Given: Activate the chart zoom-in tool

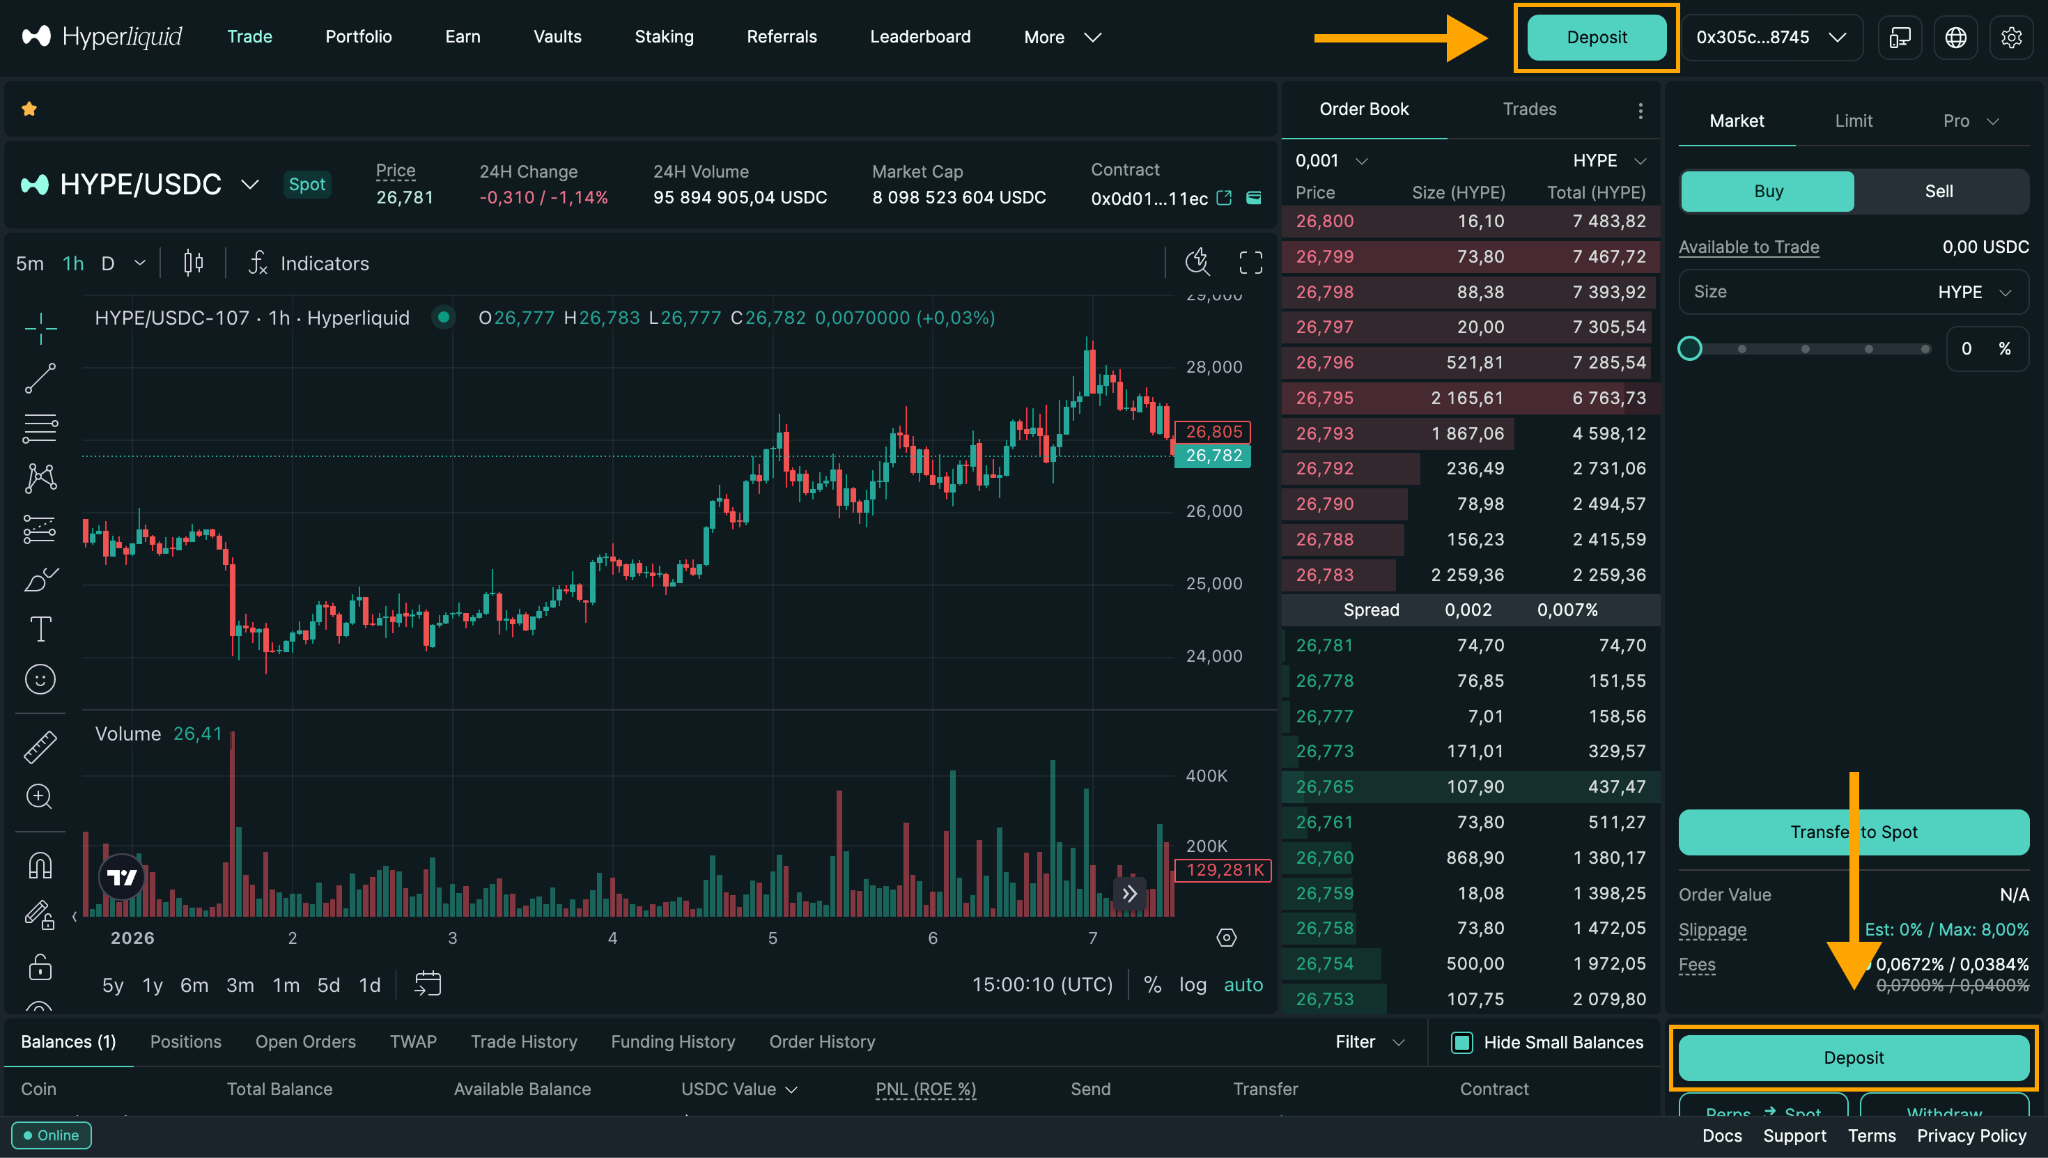Looking at the screenshot, I should tap(40, 797).
